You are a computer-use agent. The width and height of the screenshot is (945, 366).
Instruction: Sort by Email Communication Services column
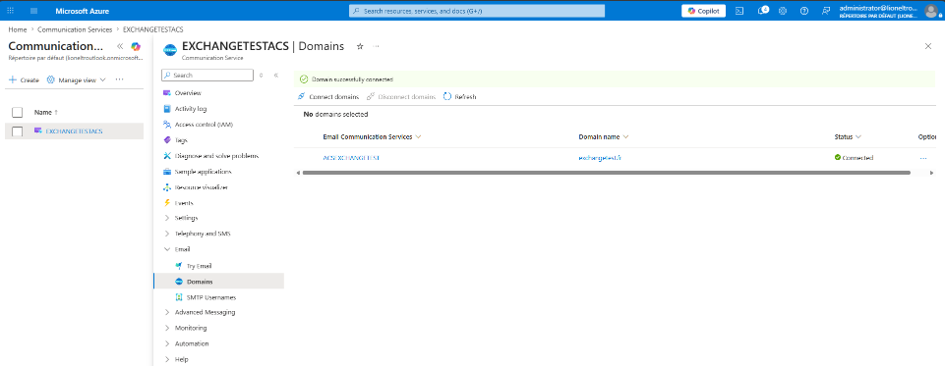click(x=372, y=137)
